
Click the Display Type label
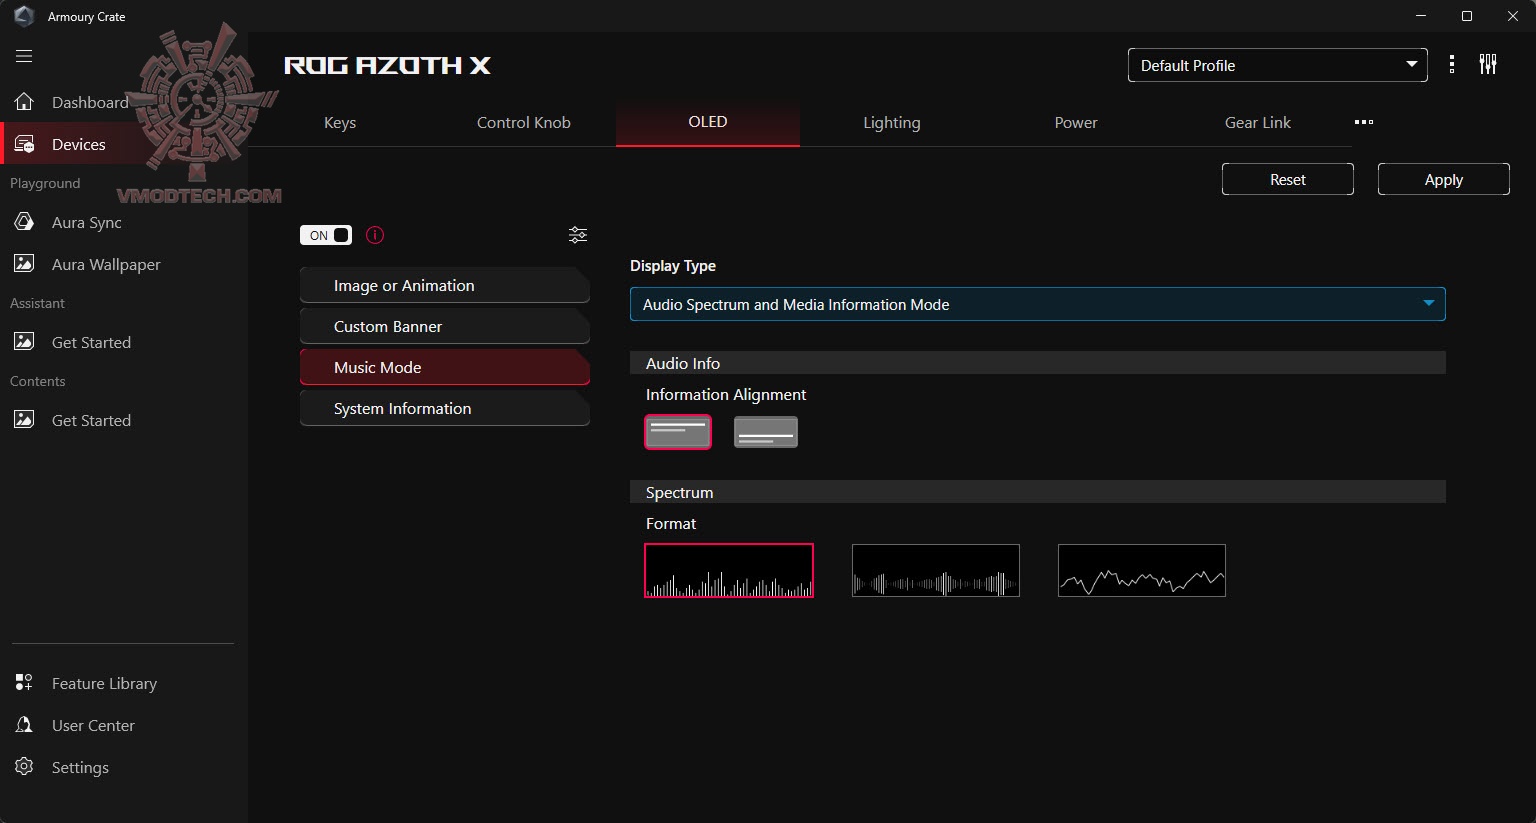tap(673, 266)
